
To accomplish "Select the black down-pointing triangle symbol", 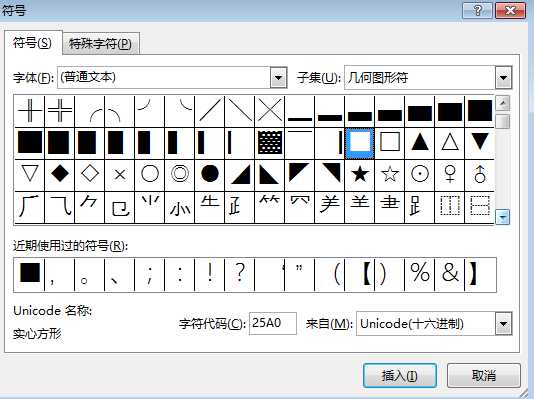I will tap(480, 143).
